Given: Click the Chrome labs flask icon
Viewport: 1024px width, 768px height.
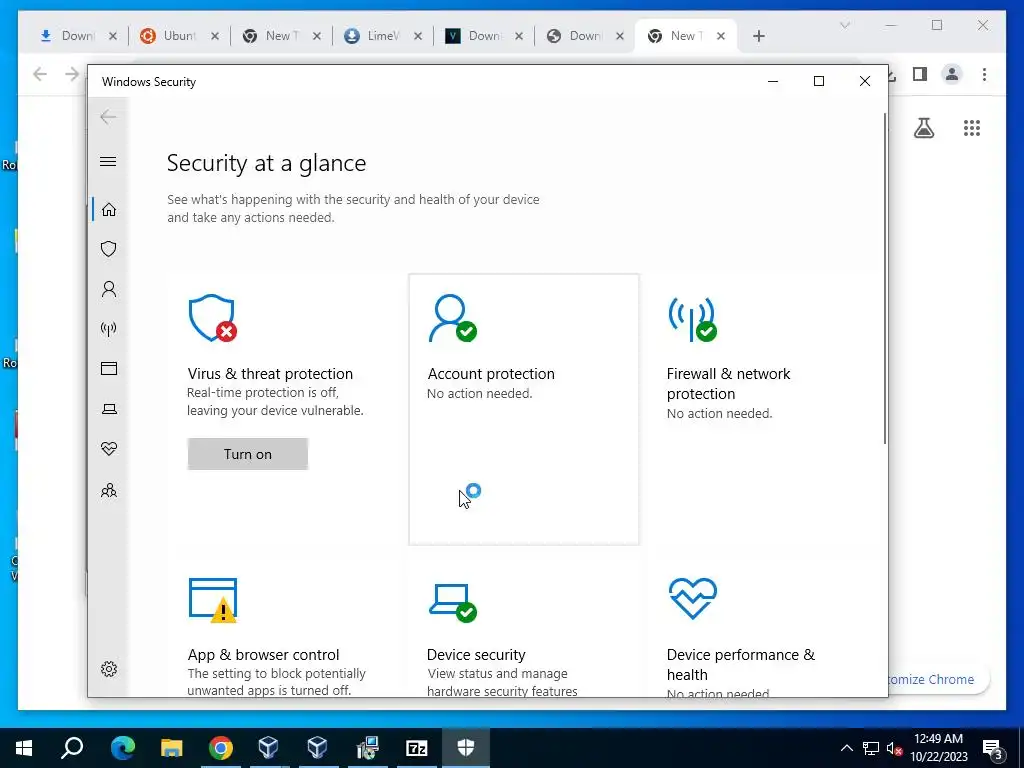Looking at the screenshot, I should 923,128.
